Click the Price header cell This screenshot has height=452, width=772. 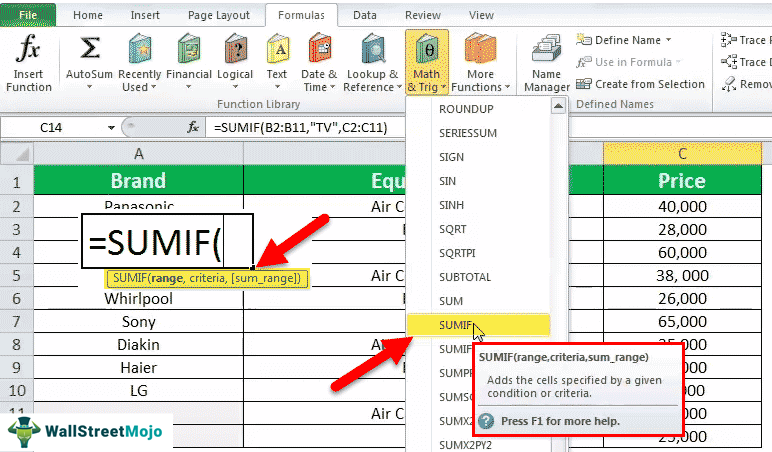(682, 181)
